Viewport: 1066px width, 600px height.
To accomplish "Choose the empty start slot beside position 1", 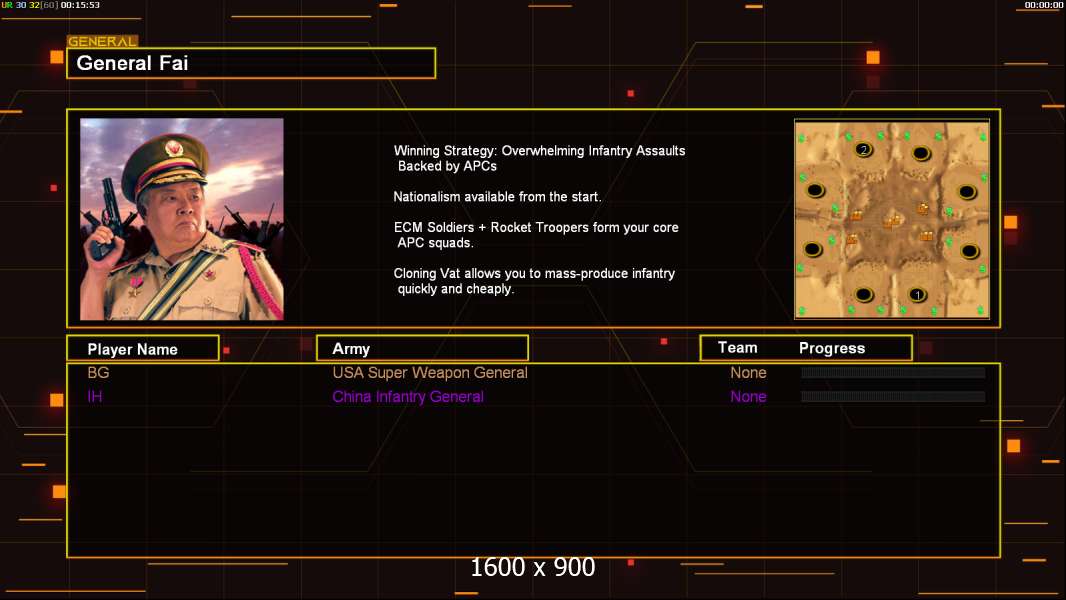I will [x=863, y=295].
